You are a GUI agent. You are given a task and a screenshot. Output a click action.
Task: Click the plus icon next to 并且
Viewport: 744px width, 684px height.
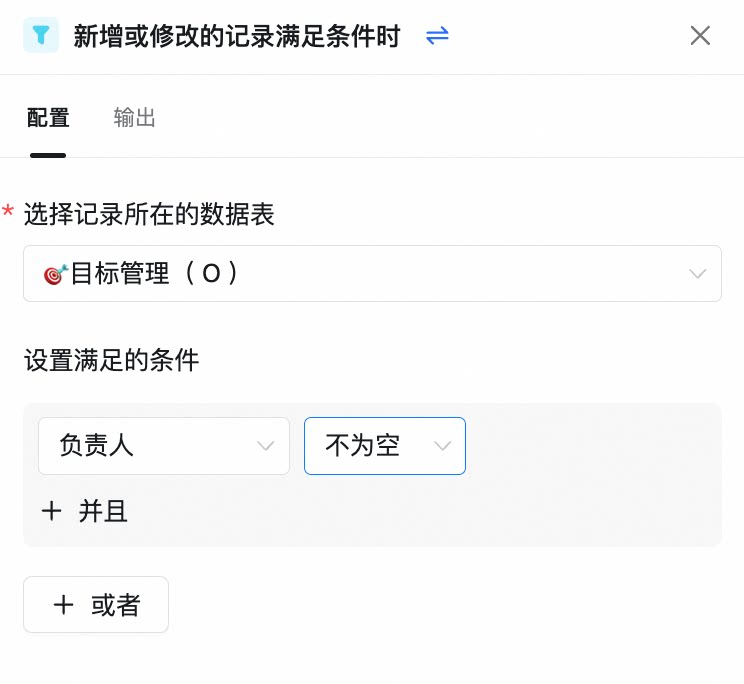click(x=51, y=511)
